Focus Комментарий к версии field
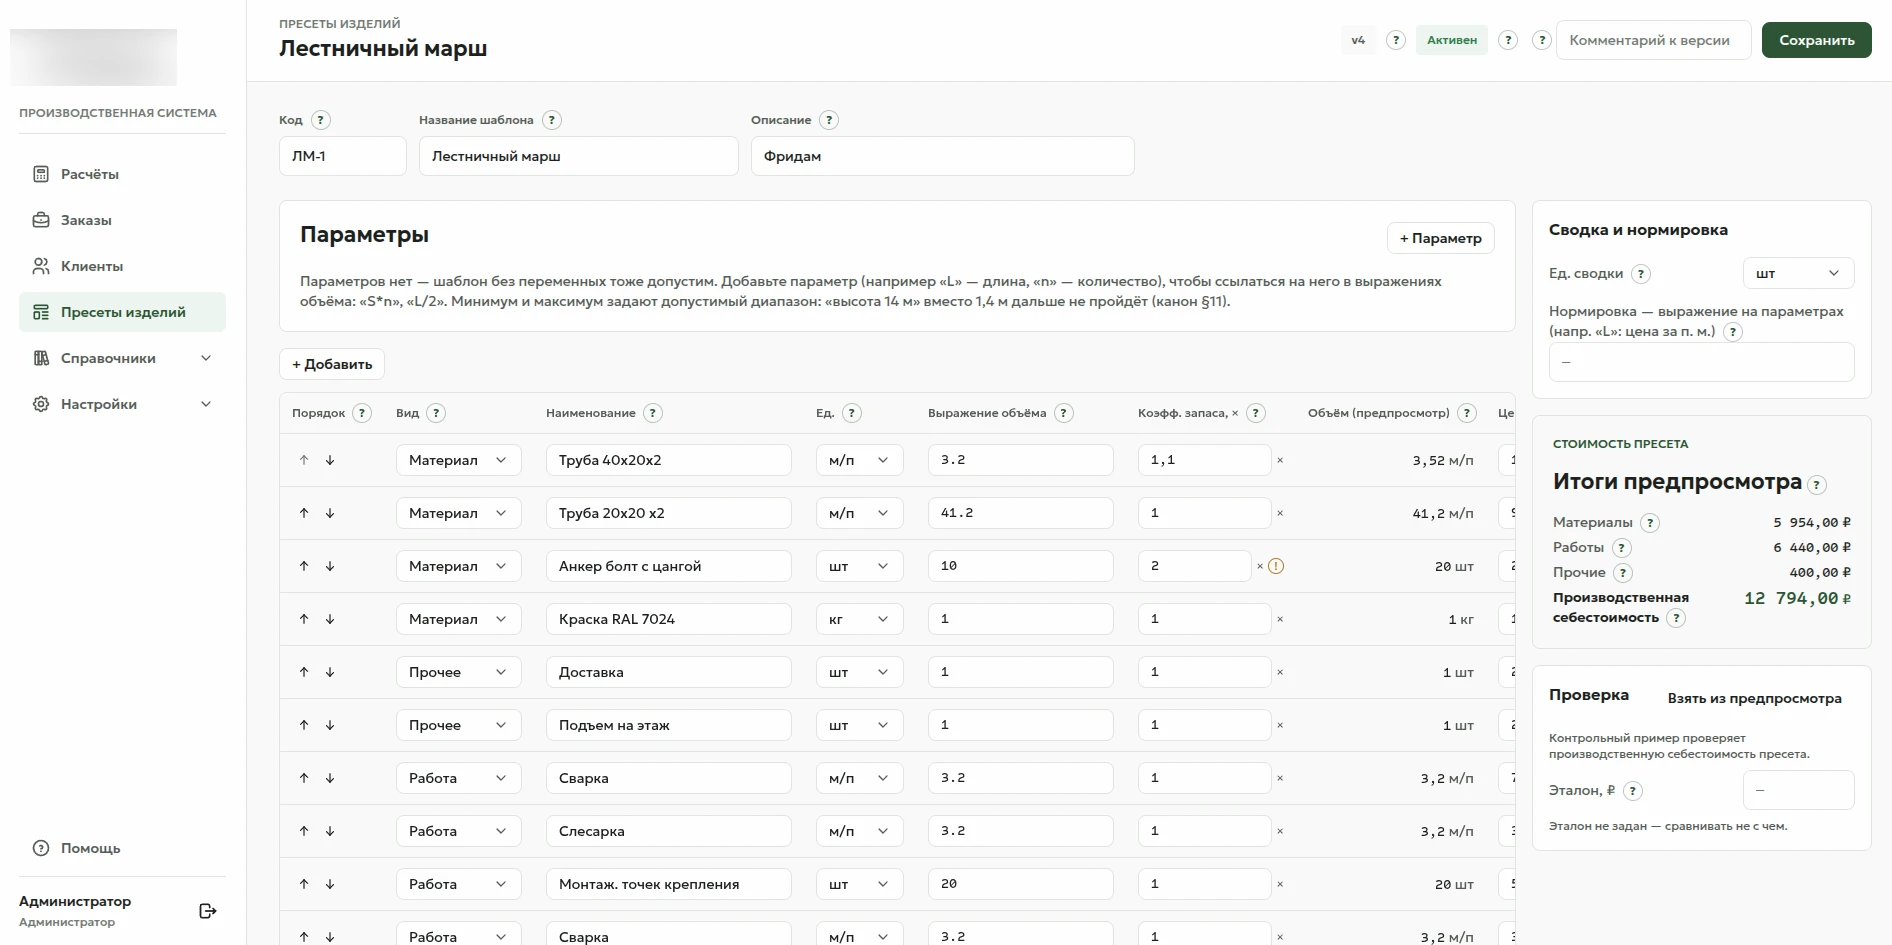Screen dimensions: 1892x945 (x=1653, y=40)
